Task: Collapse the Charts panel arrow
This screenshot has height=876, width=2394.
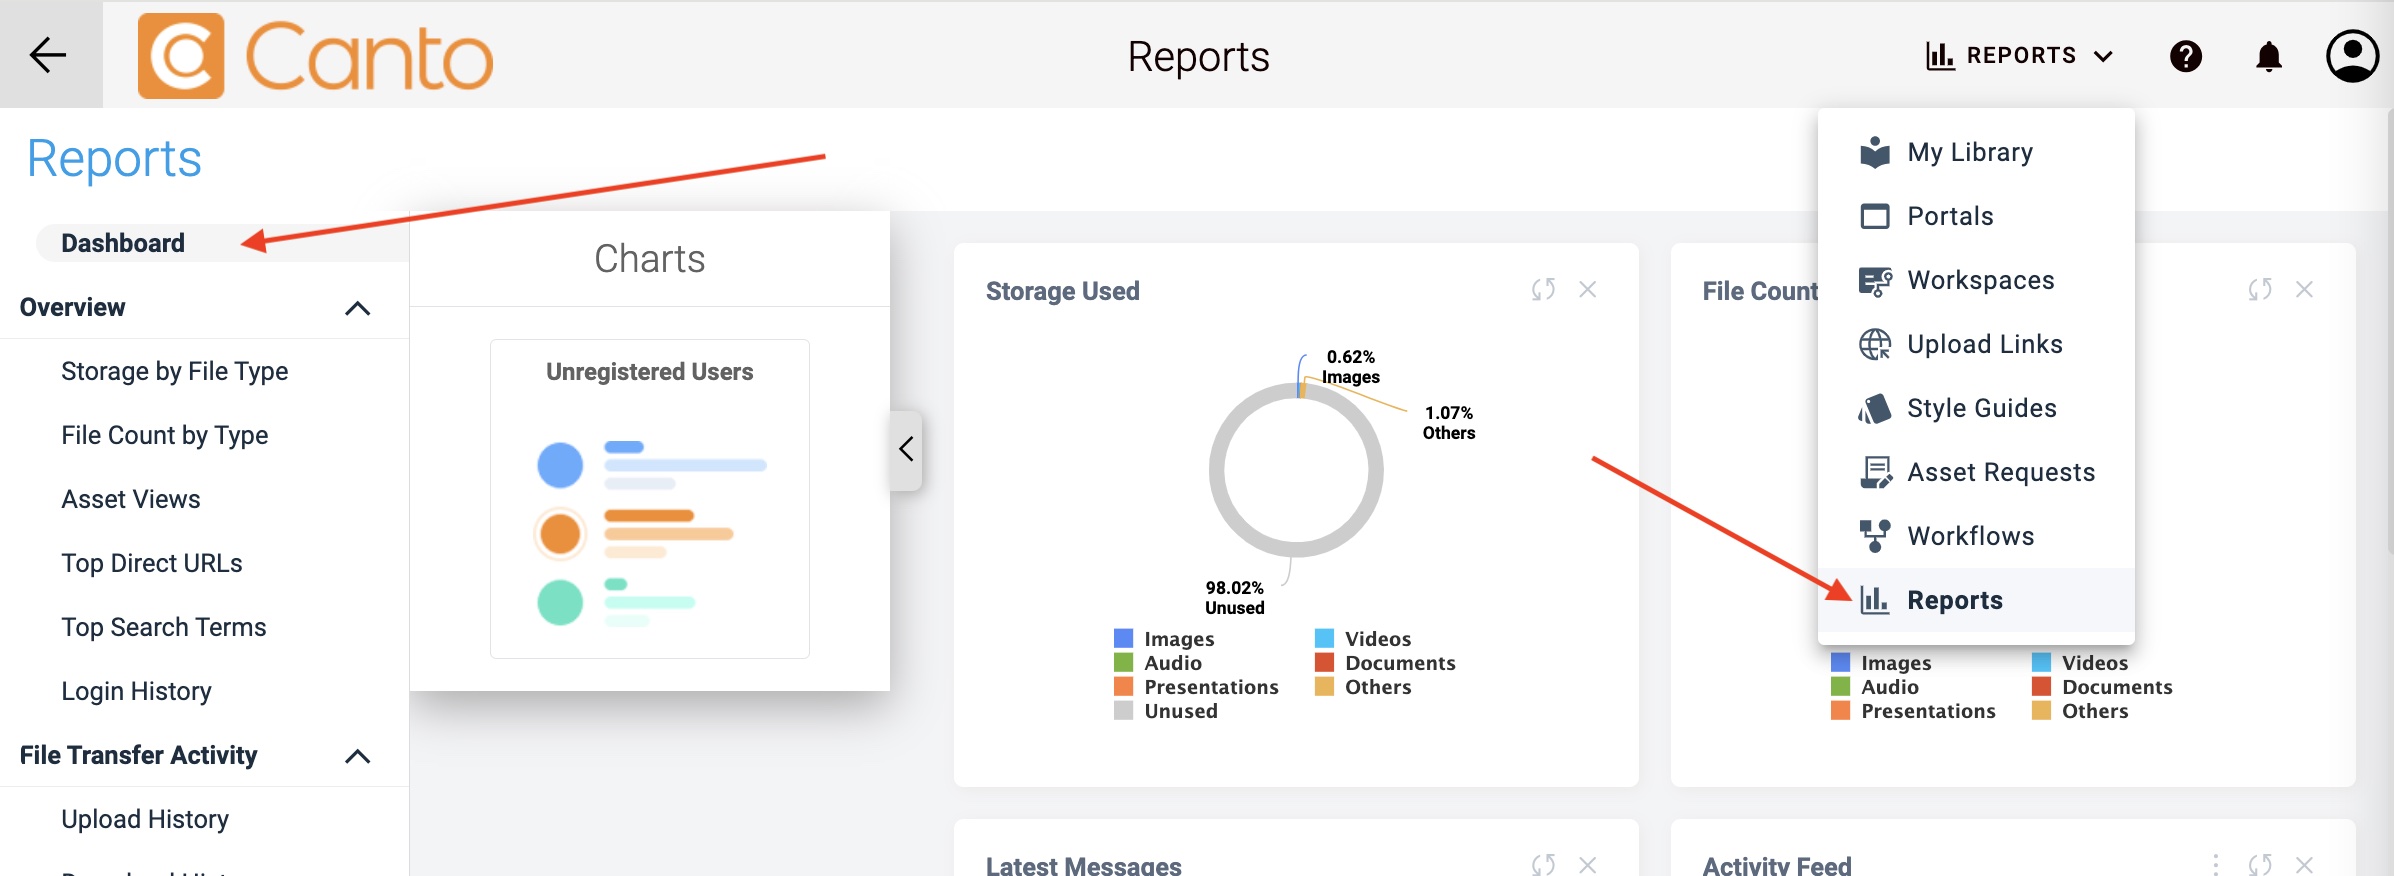Action: (906, 450)
